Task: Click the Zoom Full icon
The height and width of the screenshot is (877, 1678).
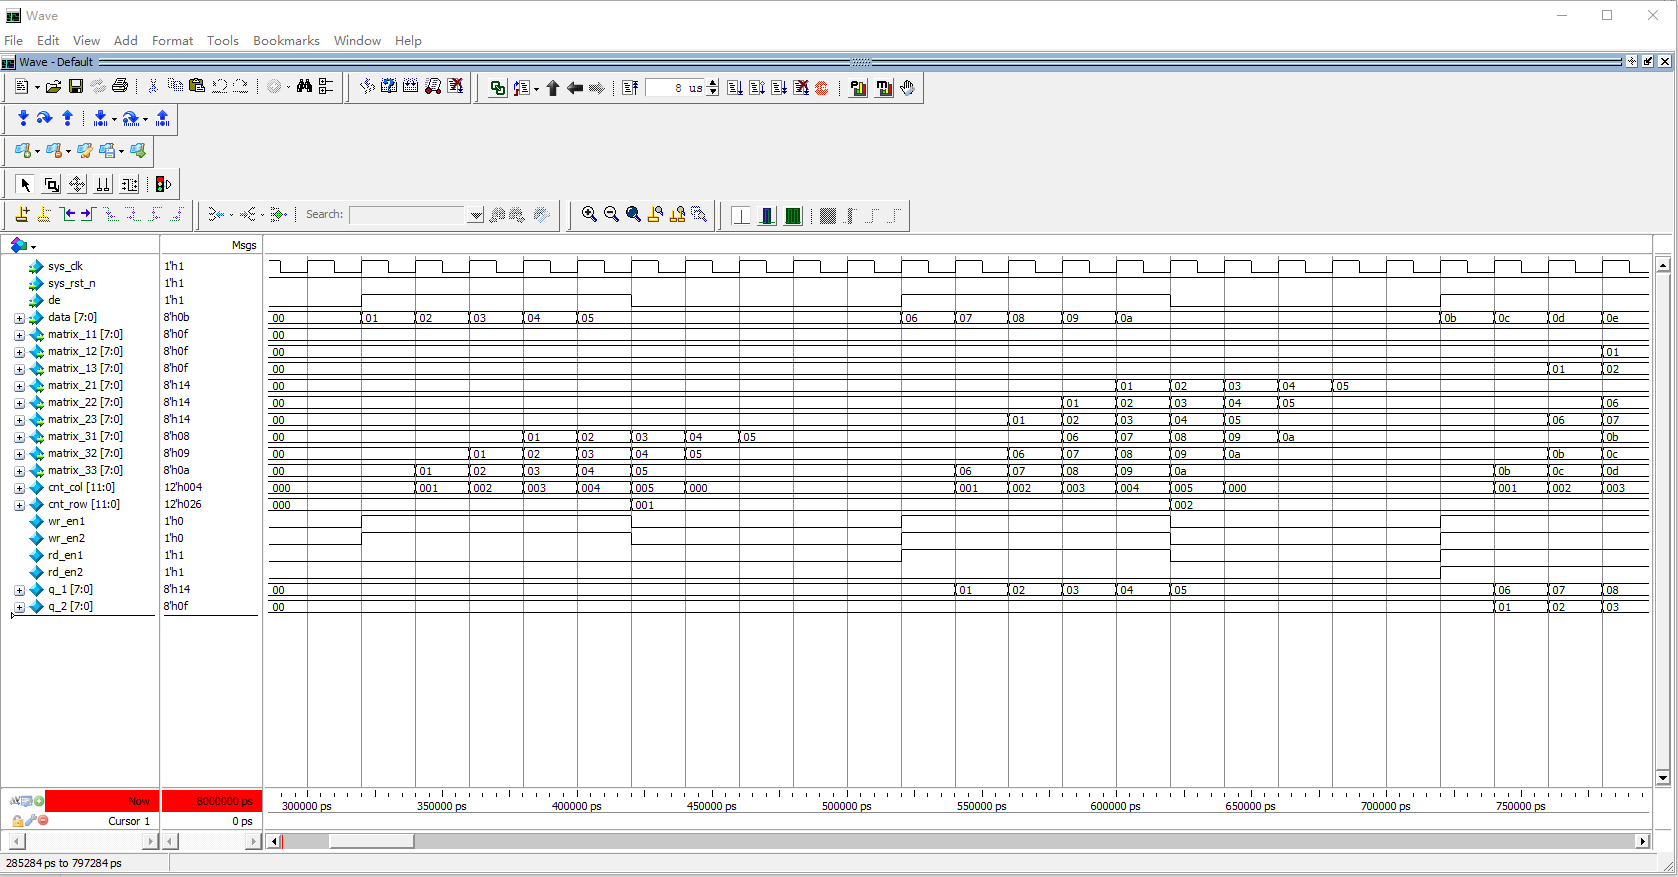Action: click(633, 215)
